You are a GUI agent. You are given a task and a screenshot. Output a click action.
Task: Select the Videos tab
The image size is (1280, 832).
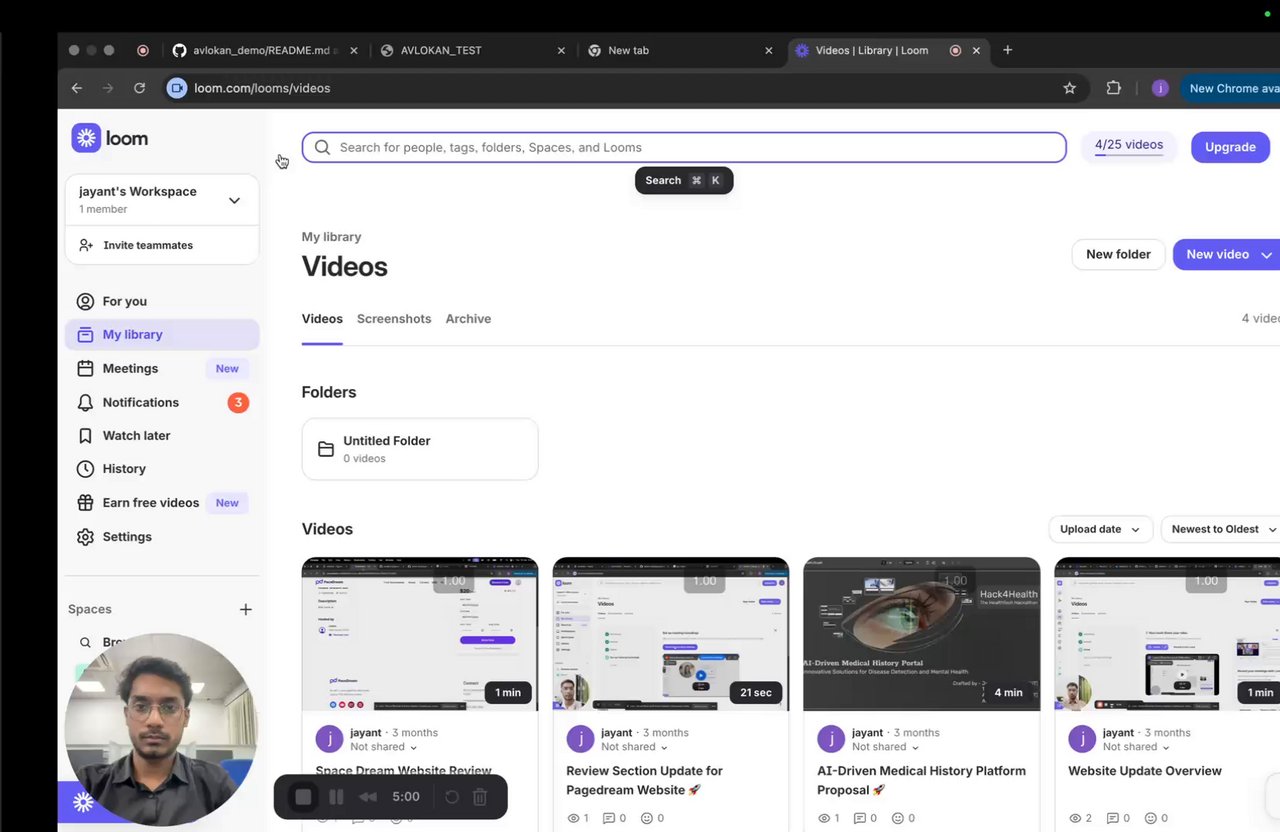point(322,319)
